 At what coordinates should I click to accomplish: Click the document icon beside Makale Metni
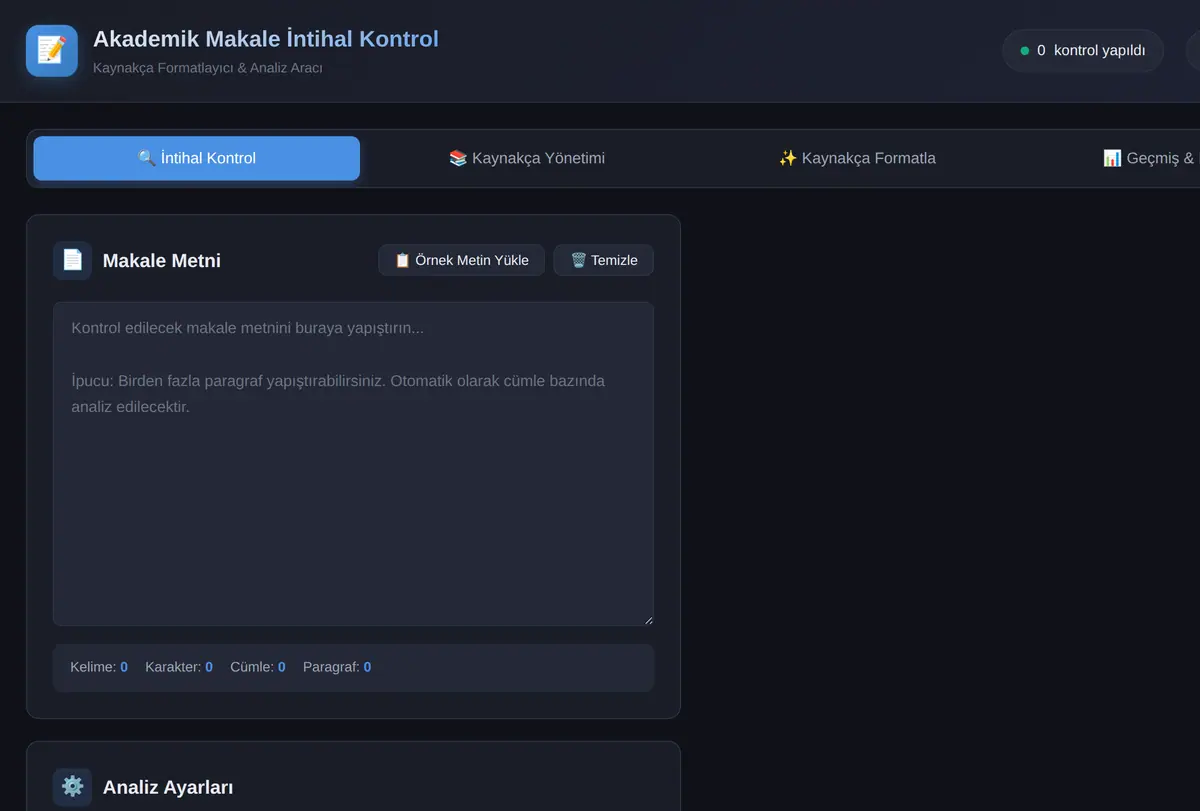(72, 260)
